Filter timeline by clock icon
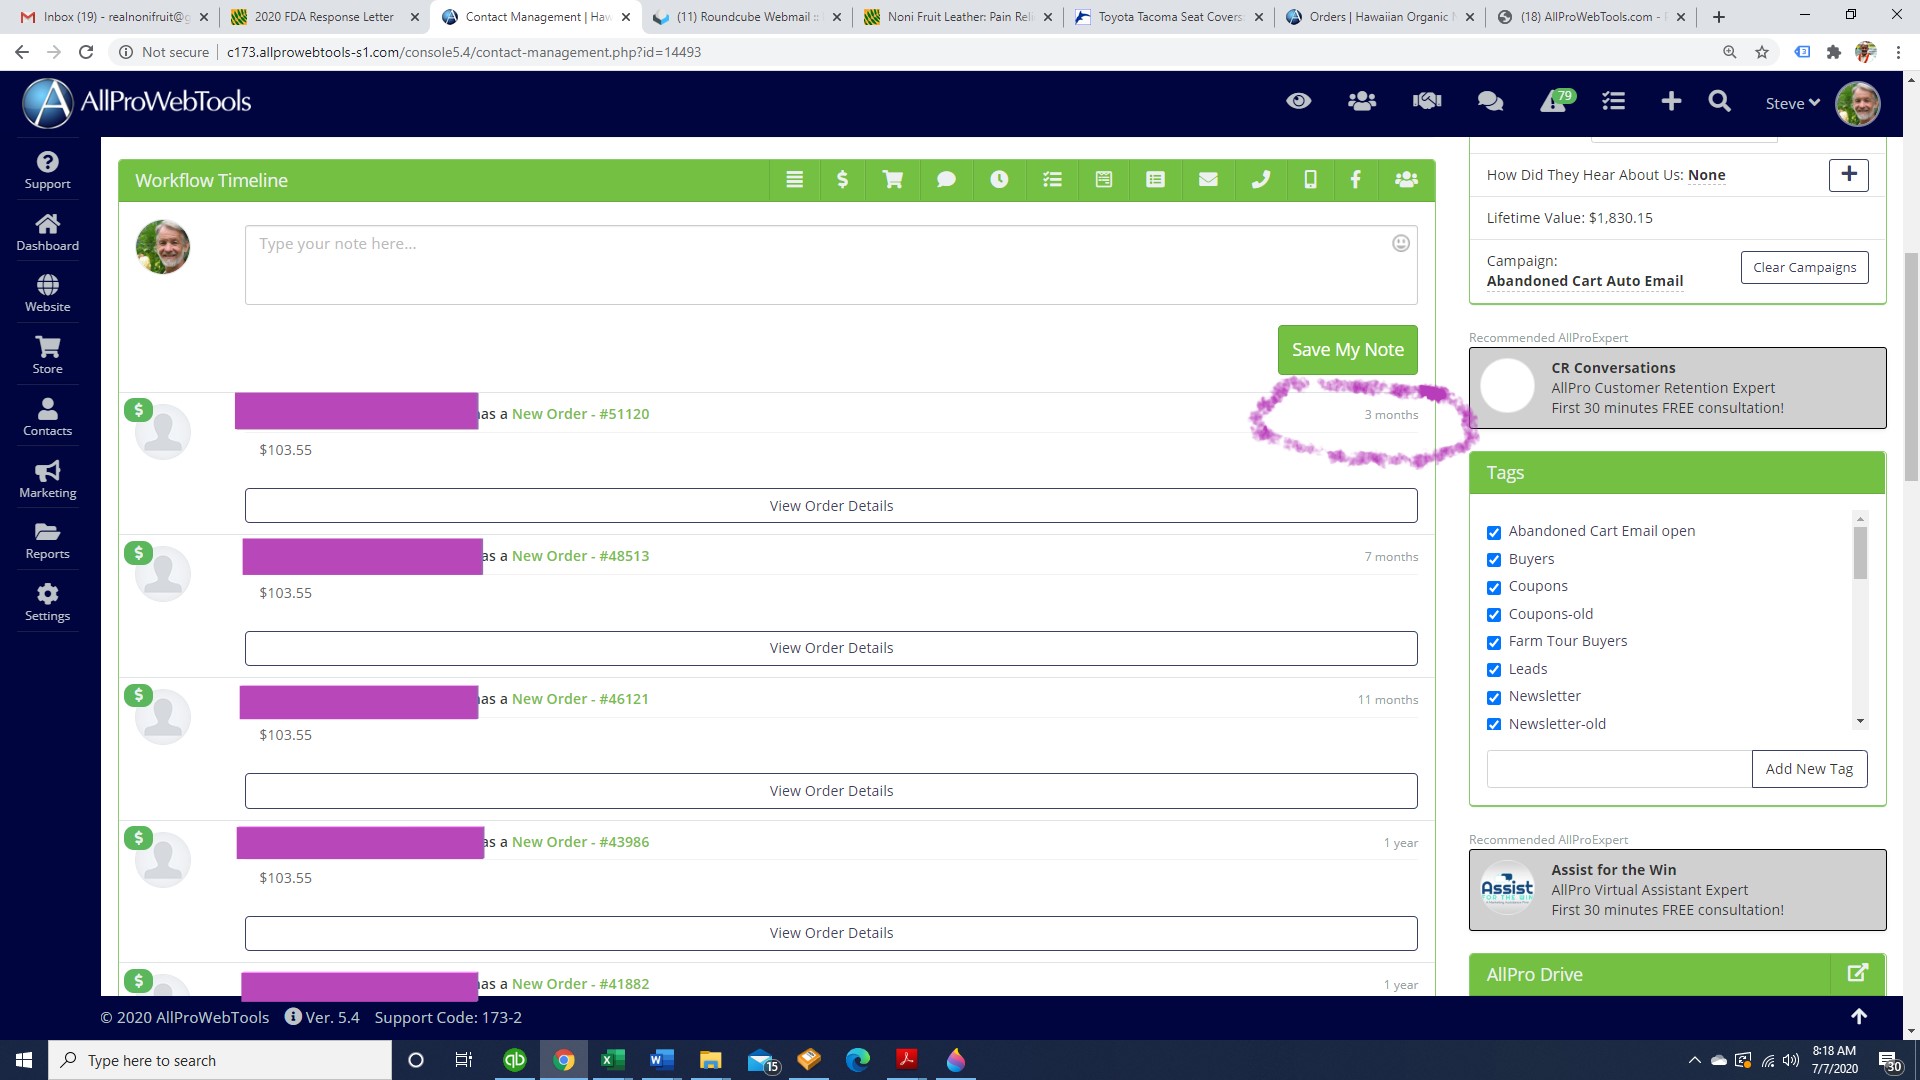 coord(999,180)
